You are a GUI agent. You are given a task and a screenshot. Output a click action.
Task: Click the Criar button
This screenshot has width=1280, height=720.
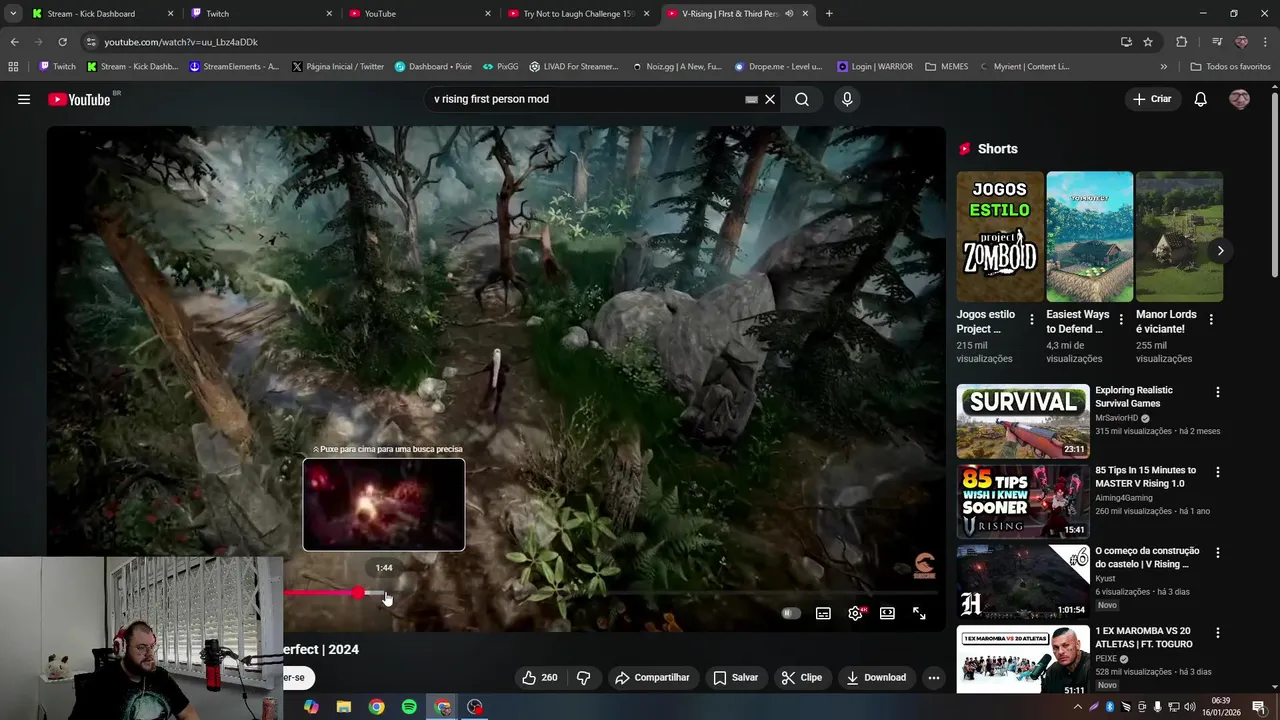pos(1151,99)
